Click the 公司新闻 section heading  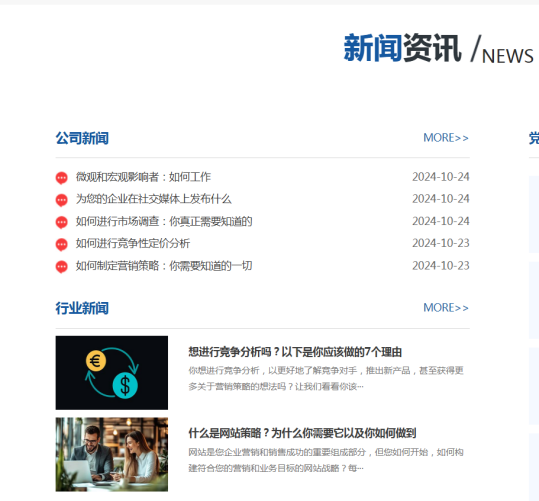coord(82,138)
